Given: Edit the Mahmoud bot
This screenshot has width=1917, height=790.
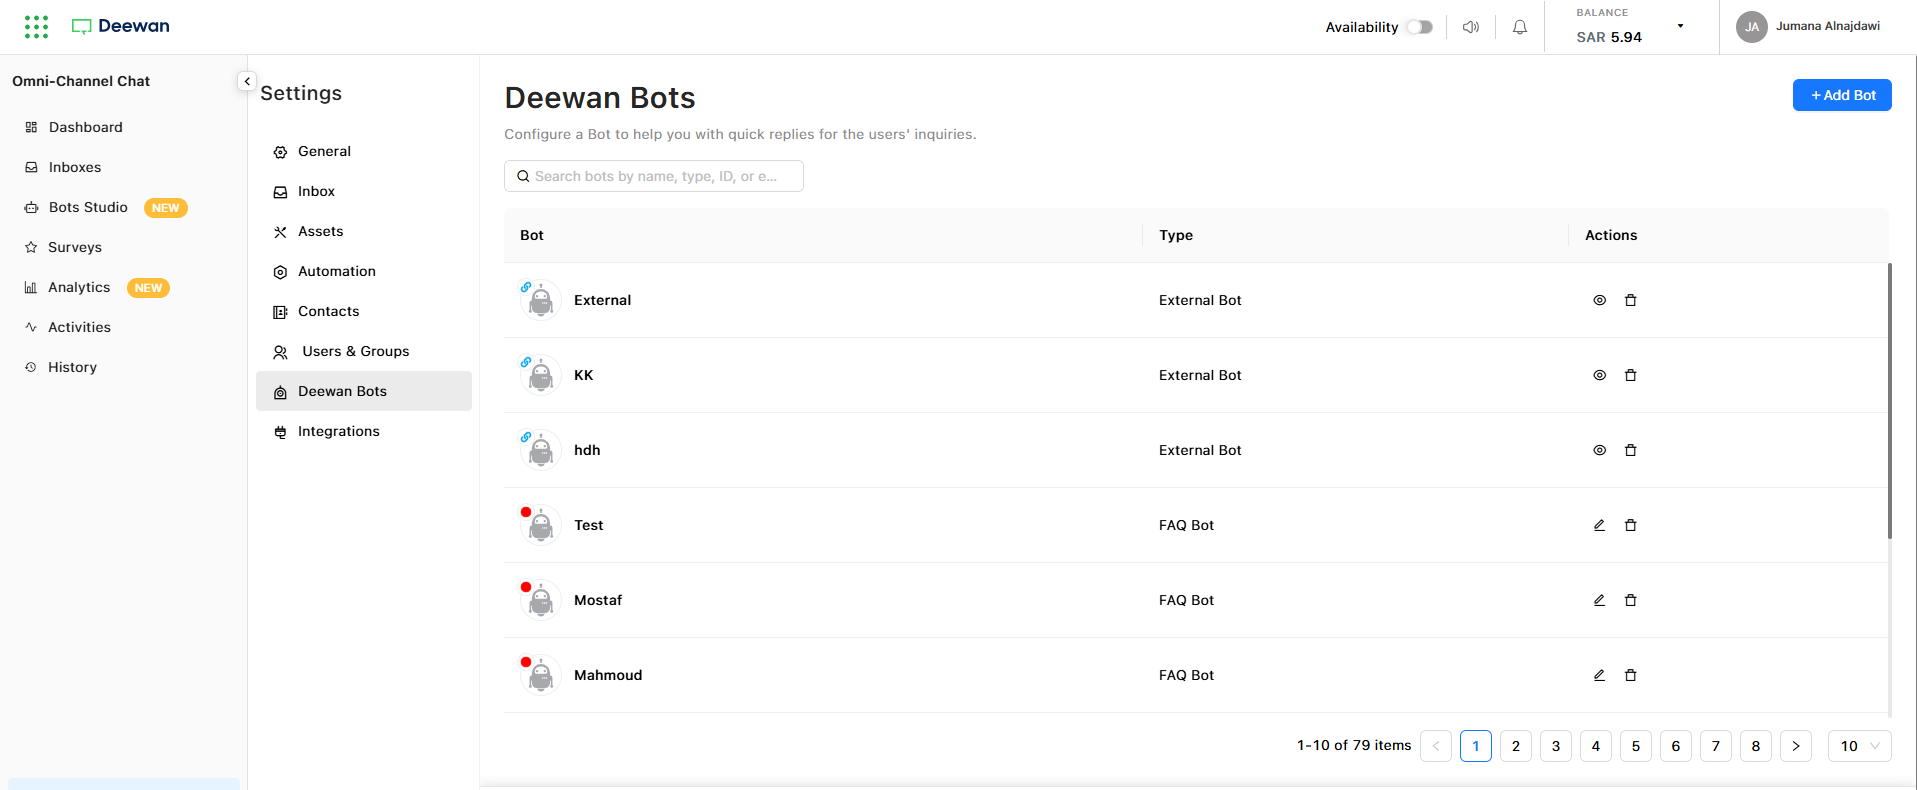Looking at the screenshot, I should pyautogui.click(x=1599, y=675).
